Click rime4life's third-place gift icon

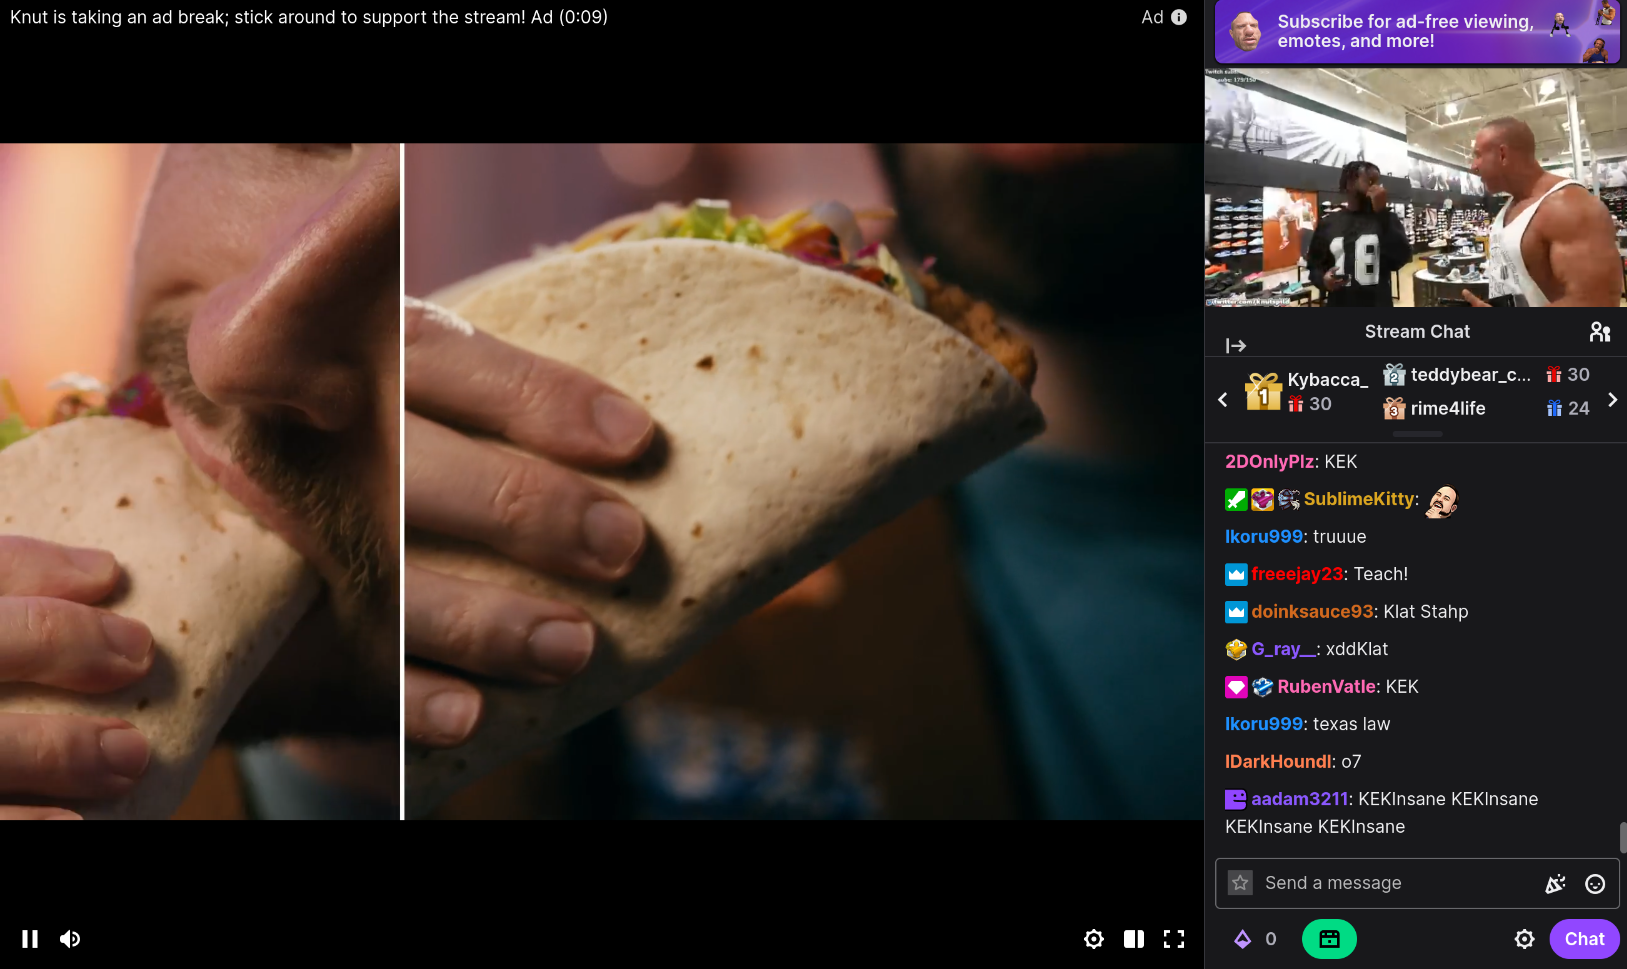(x=1394, y=408)
